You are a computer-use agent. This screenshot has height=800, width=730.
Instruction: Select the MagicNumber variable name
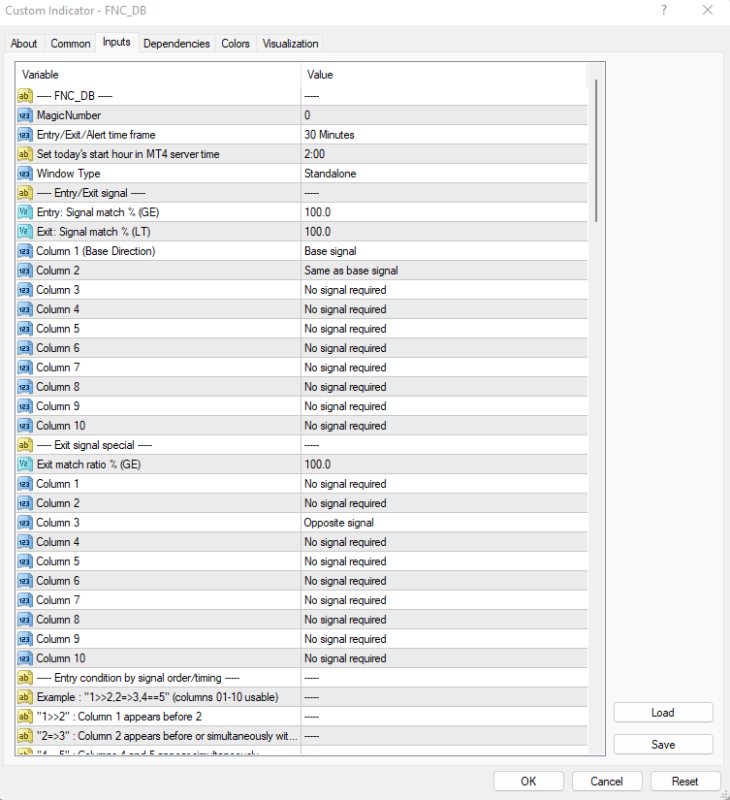69,115
